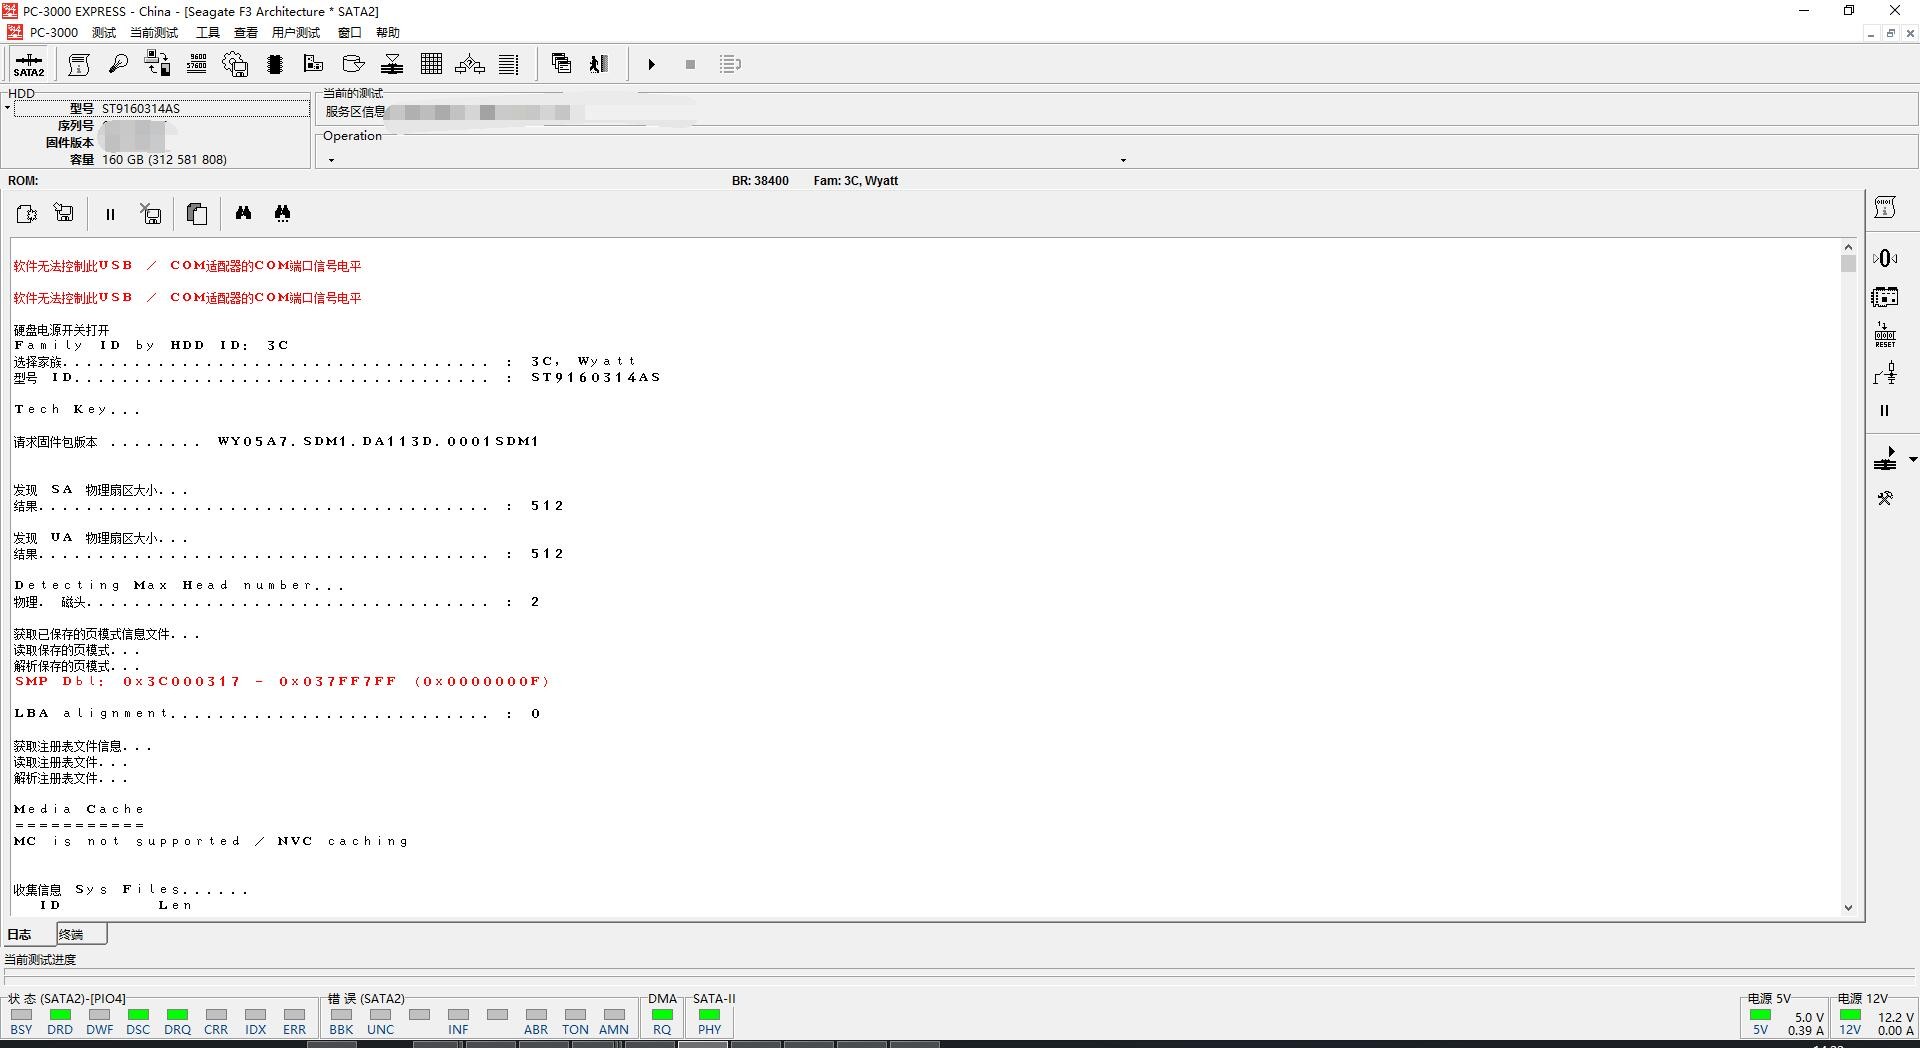Image resolution: width=1920 pixels, height=1048 pixels.
Task: Open the HDD ID information scroll icon
Action: pyautogui.click(x=79, y=64)
